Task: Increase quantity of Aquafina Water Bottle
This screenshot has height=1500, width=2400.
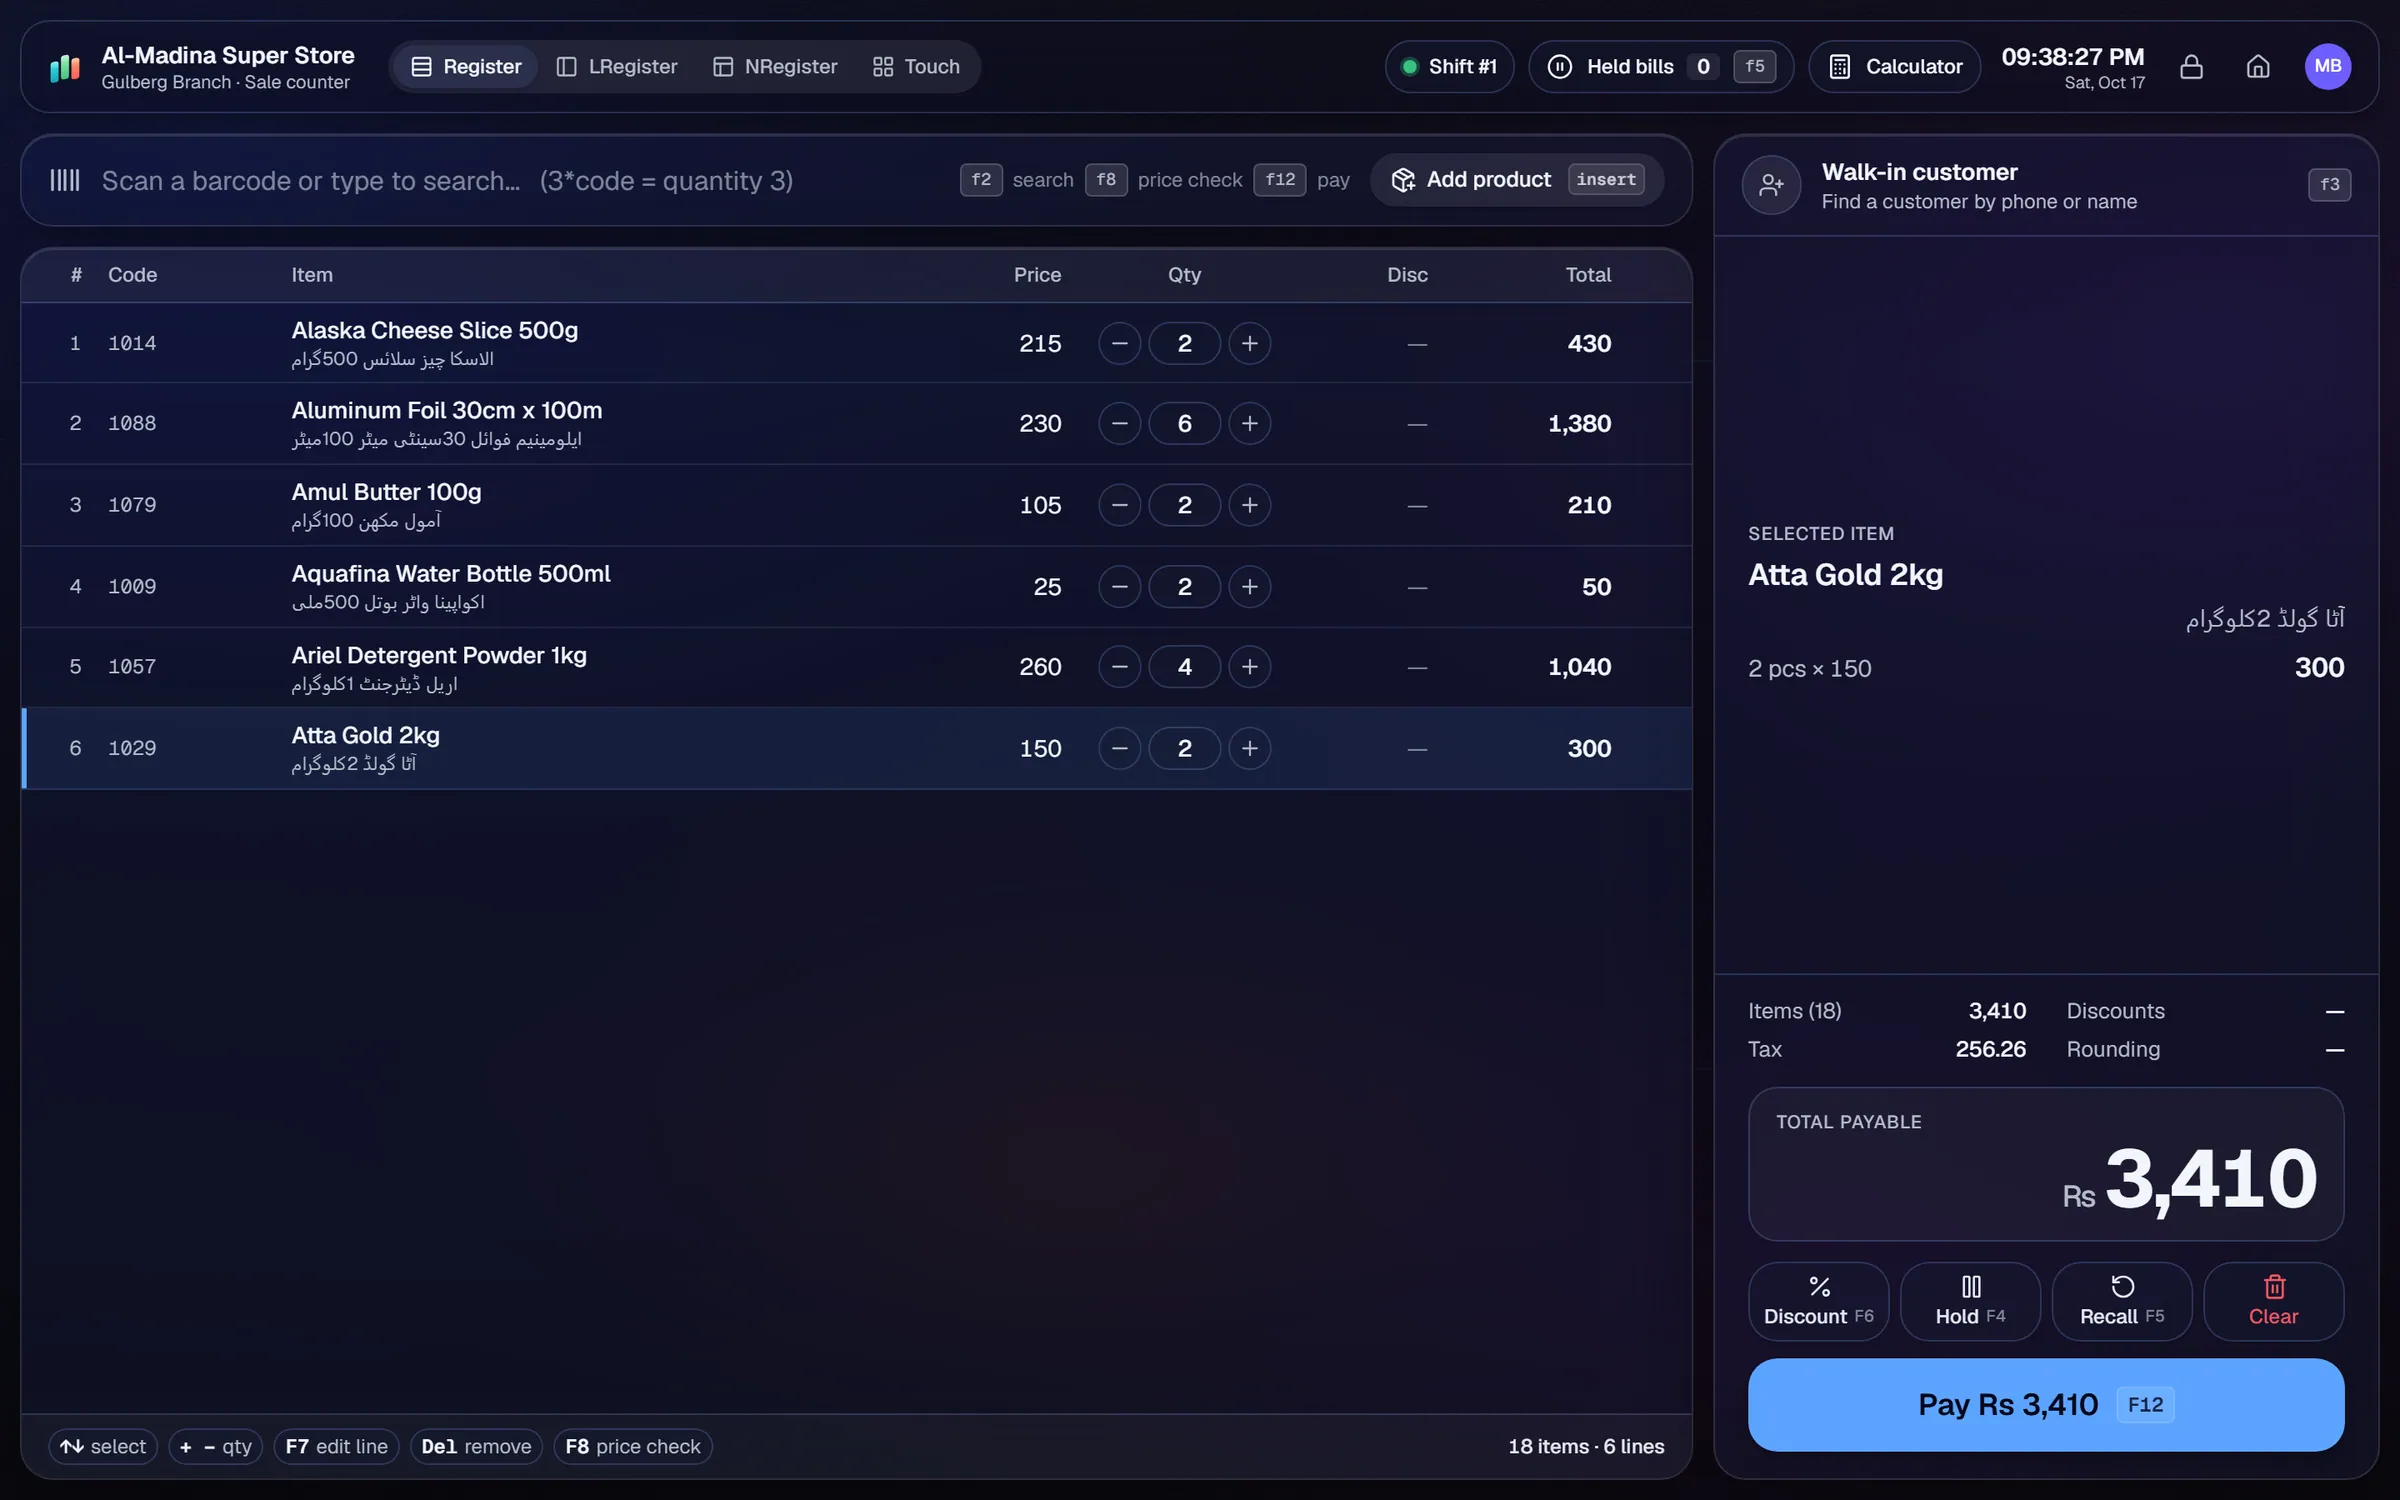Action: tap(1249, 587)
